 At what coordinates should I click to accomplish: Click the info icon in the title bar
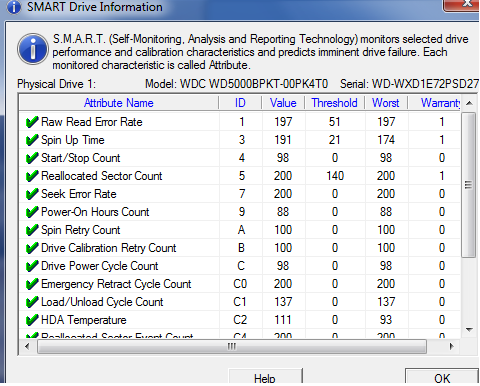[x=14, y=7]
